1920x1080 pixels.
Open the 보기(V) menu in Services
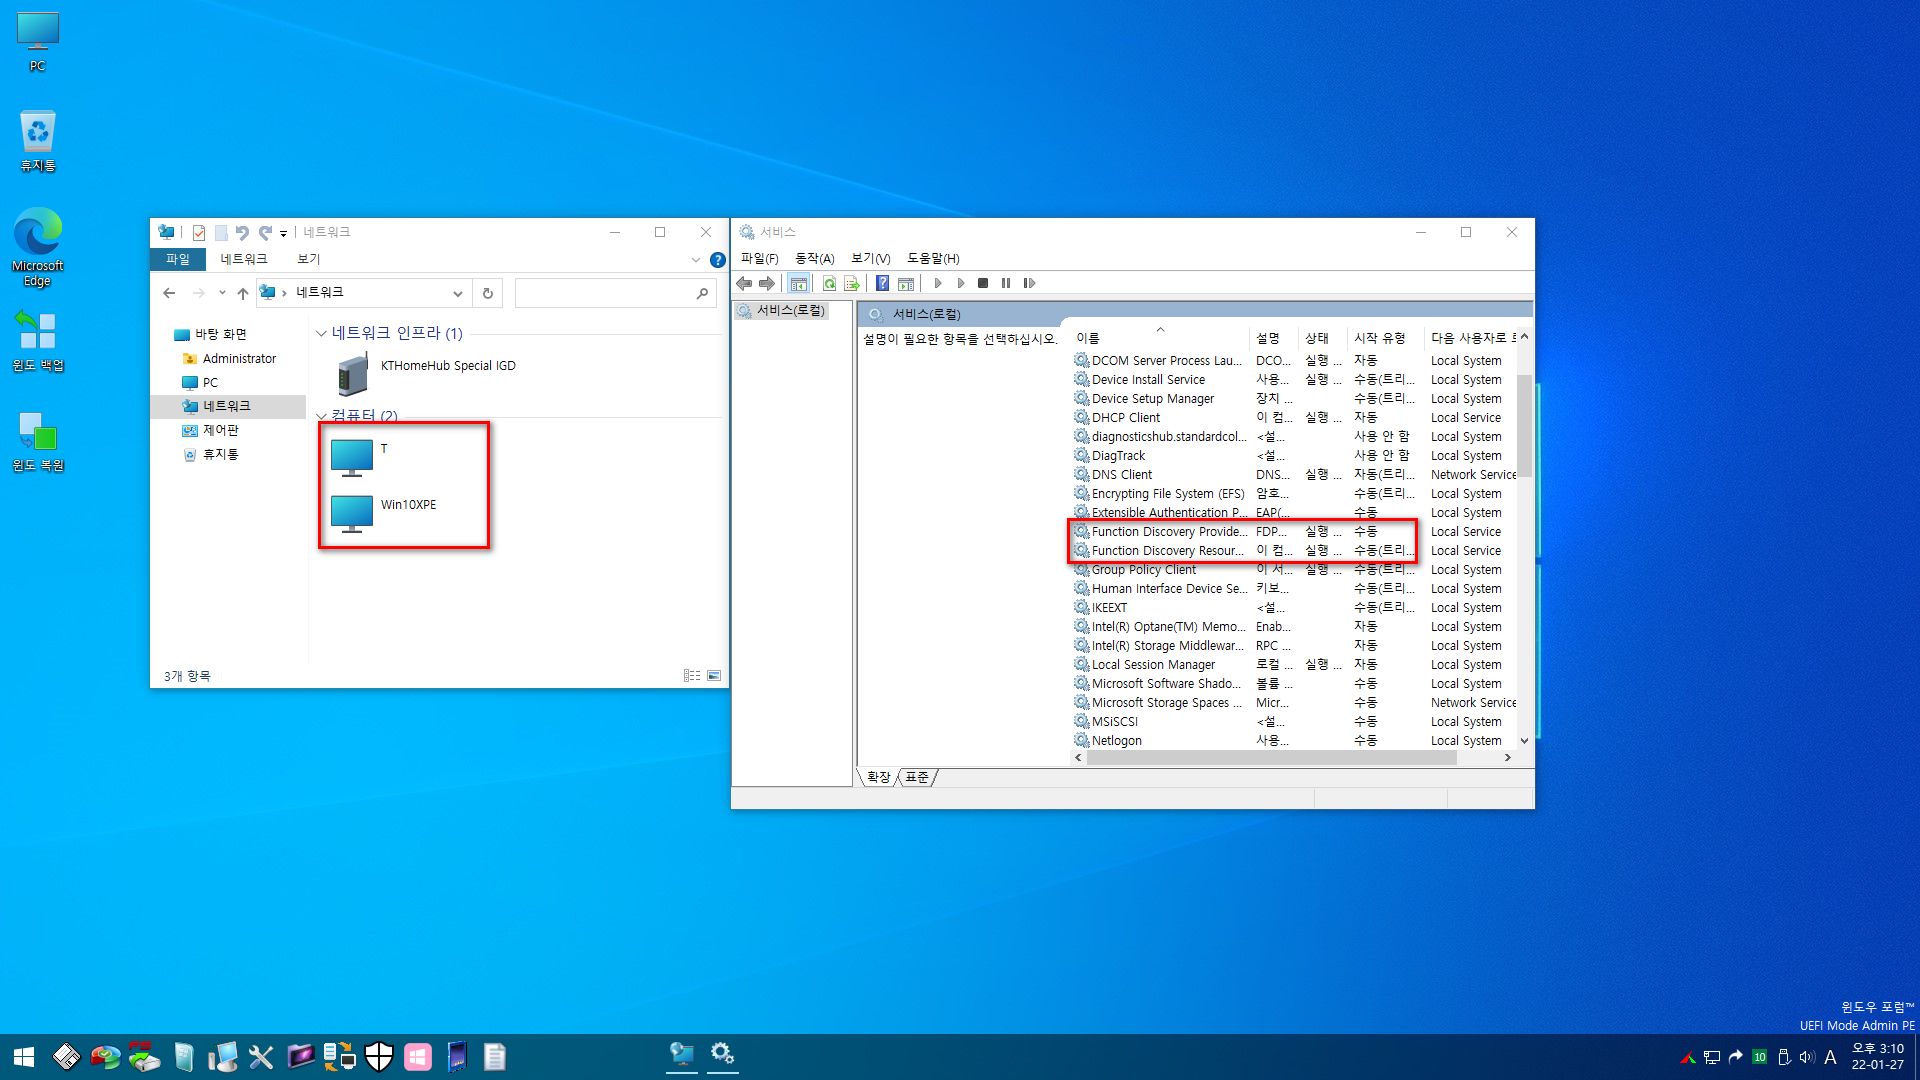pos(870,258)
